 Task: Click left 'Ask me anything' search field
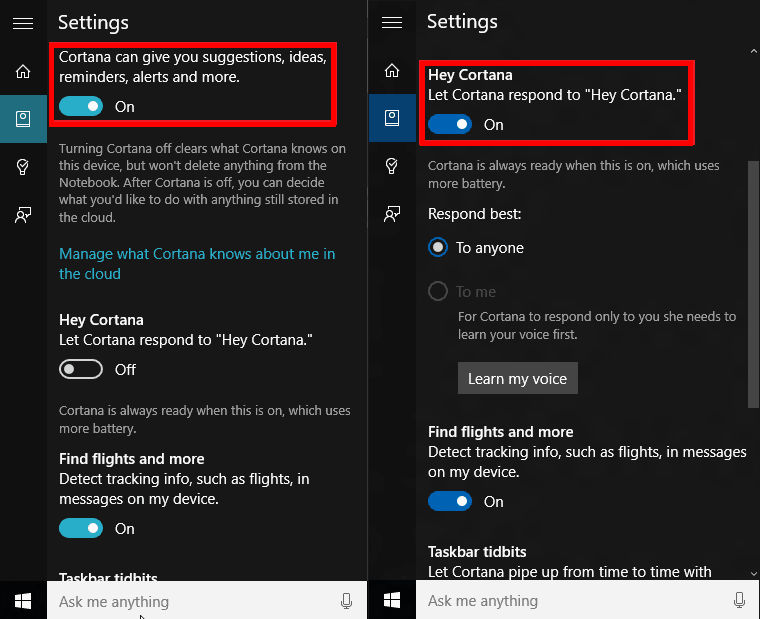207,601
